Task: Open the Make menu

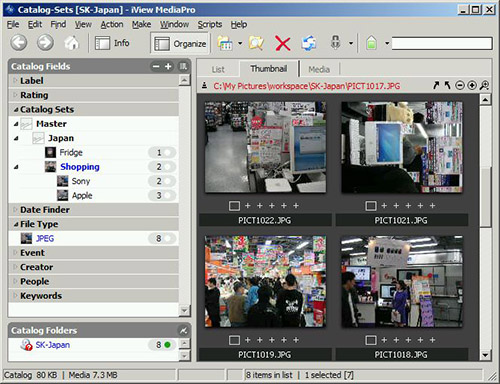Action: 141,24
